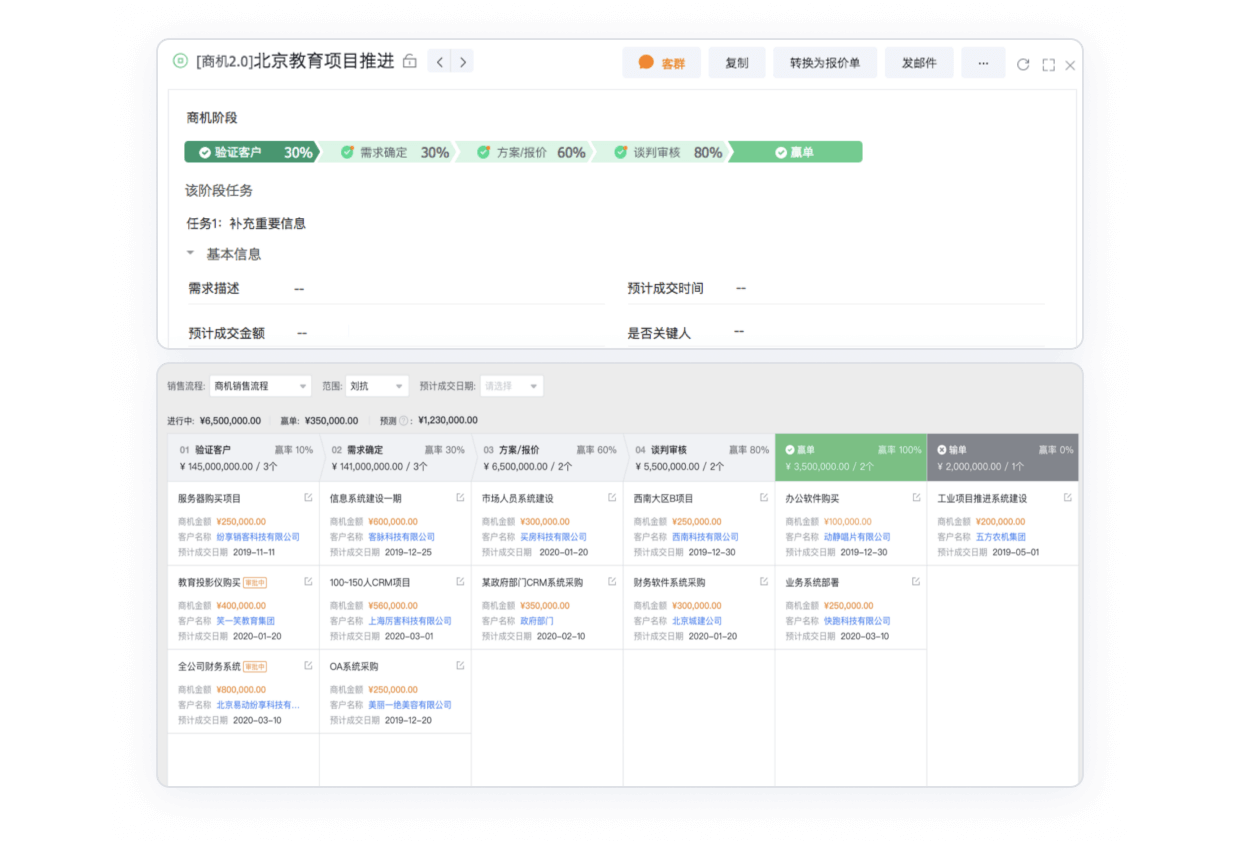
Task: Open customer link 客脉科技有限公司
Action: coord(402,537)
